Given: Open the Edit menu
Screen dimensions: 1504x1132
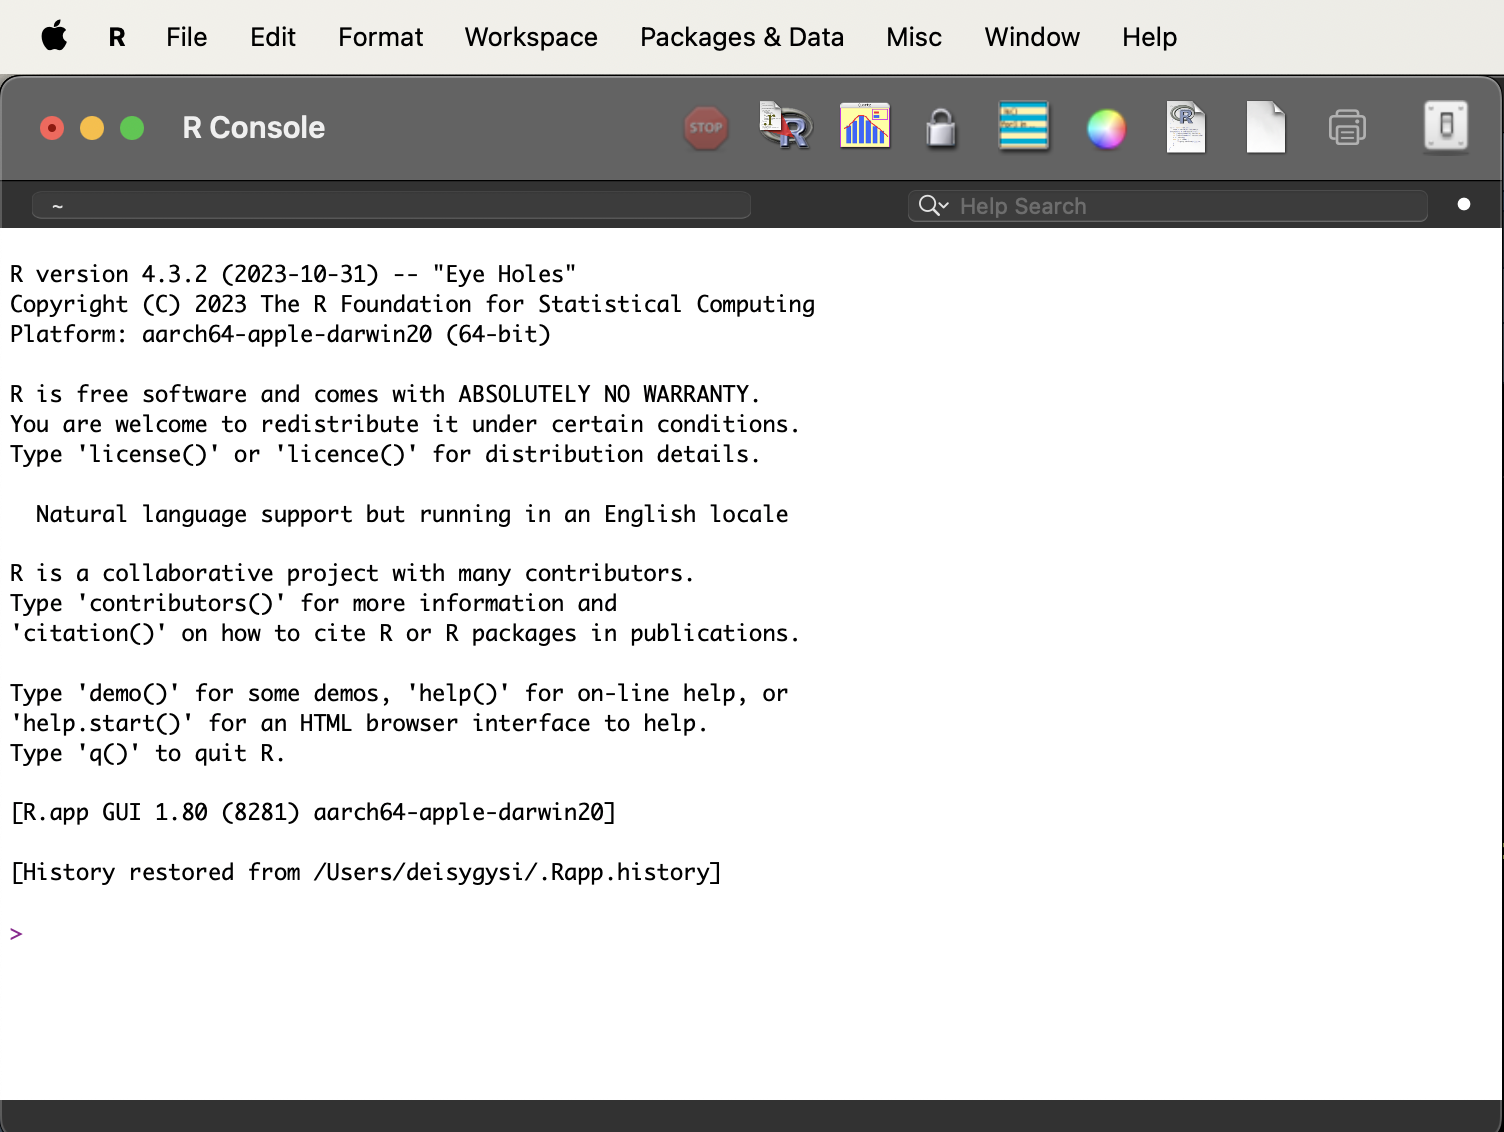Looking at the screenshot, I should [x=273, y=37].
